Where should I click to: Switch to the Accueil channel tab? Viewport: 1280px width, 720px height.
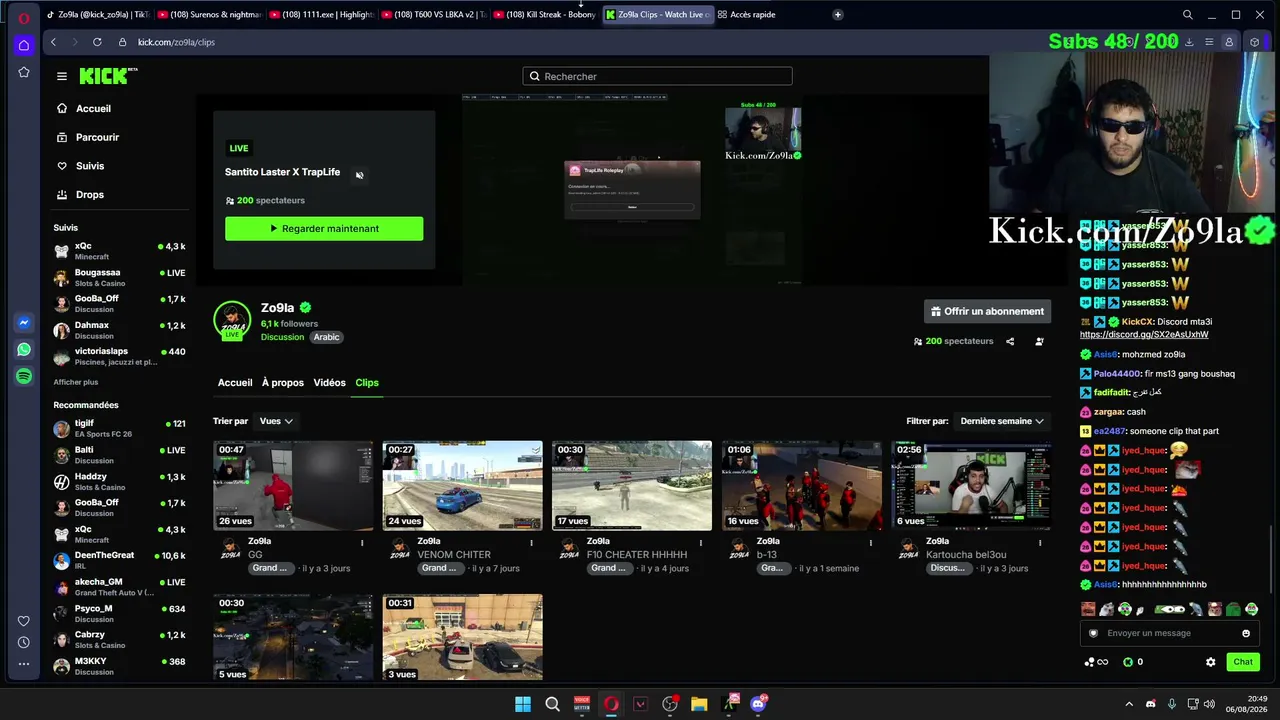(x=235, y=383)
